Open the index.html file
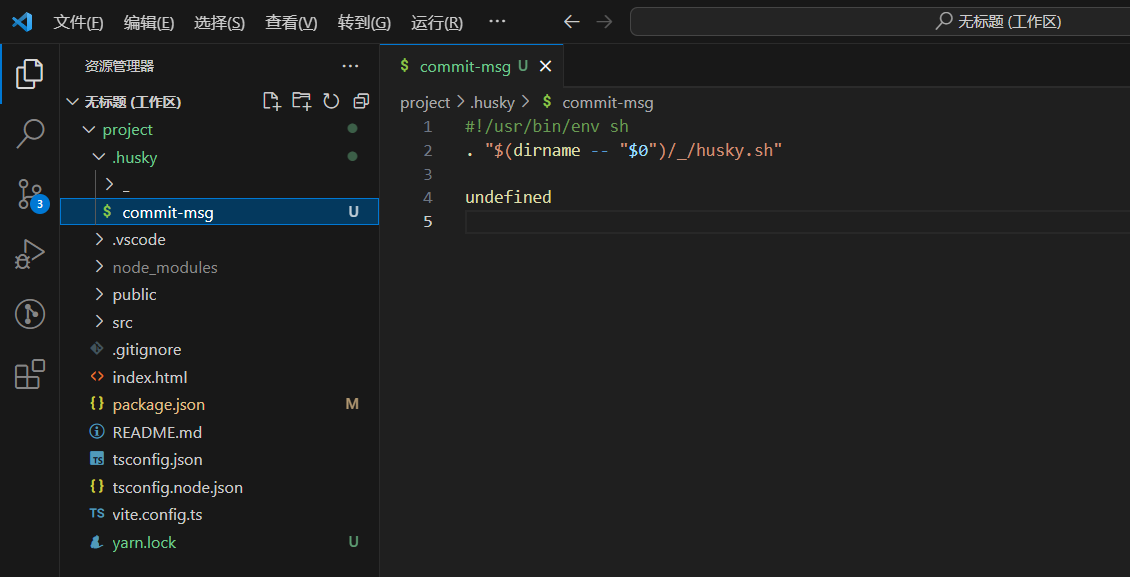1130x577 pixels. [x=219, y=377]
